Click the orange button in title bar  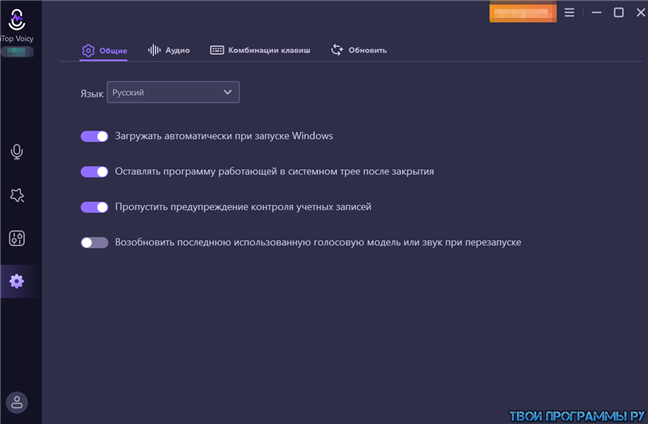(x=523, y=13)
